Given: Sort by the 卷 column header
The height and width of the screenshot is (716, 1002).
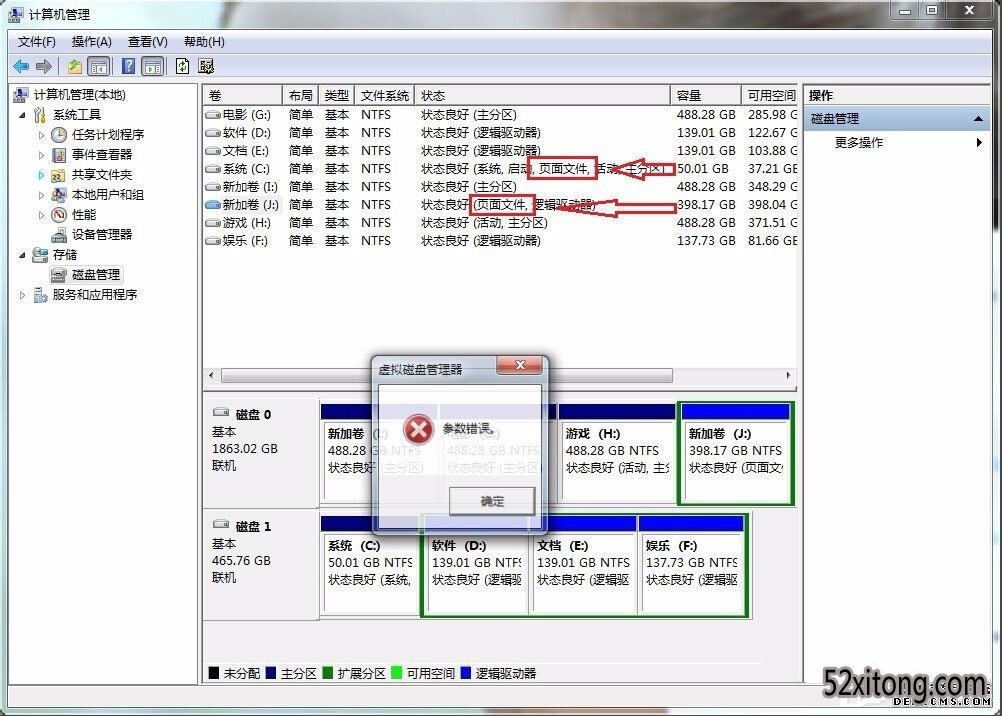Looking at the screenshot, I should pos(242,95).
